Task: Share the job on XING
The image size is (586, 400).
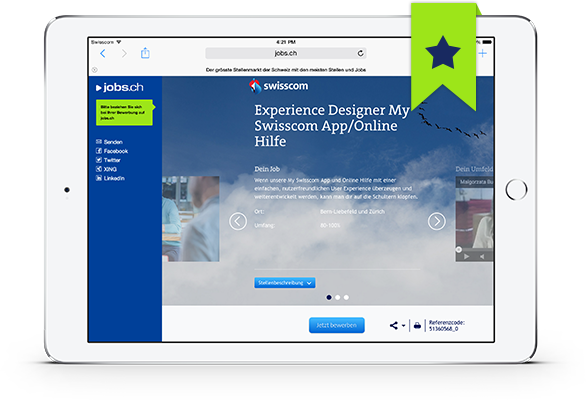Action: pos(106,169)
